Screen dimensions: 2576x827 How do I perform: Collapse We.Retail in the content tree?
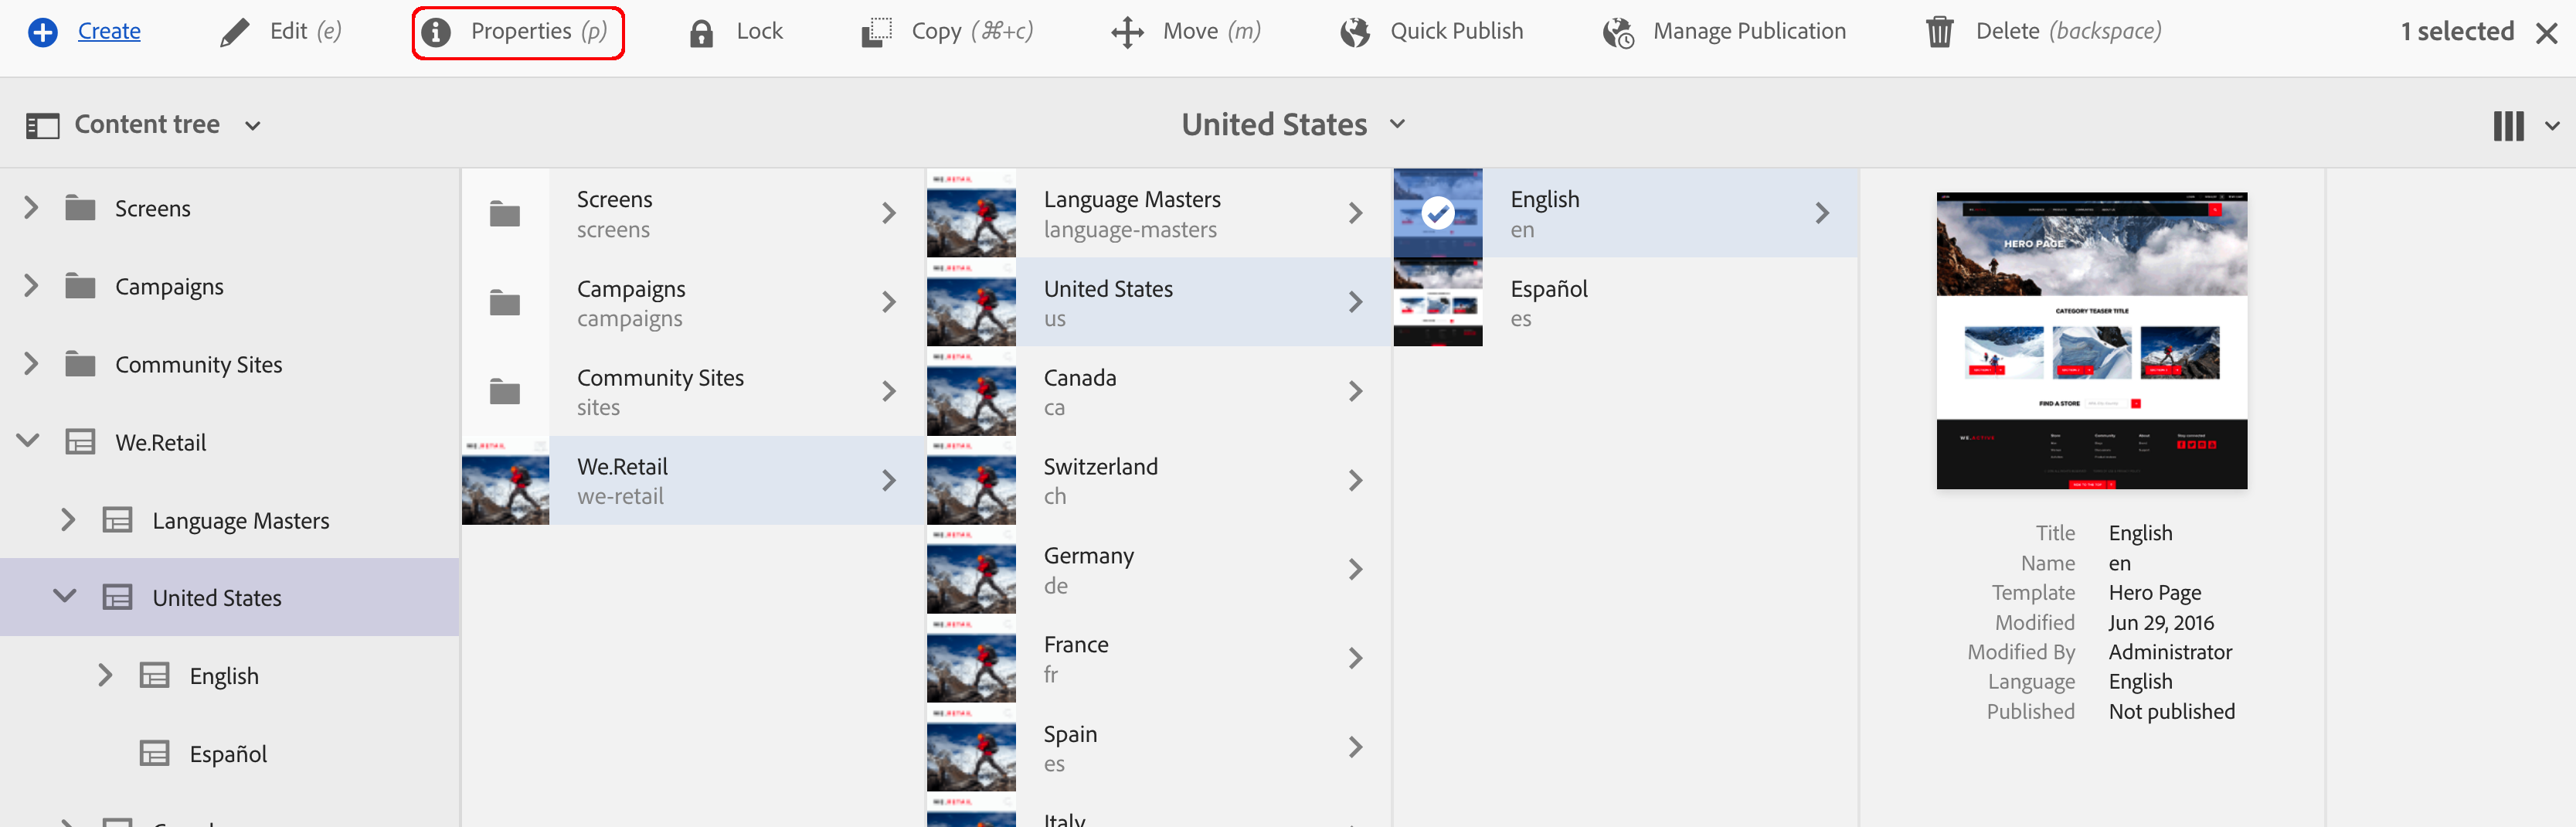point(28,440)
